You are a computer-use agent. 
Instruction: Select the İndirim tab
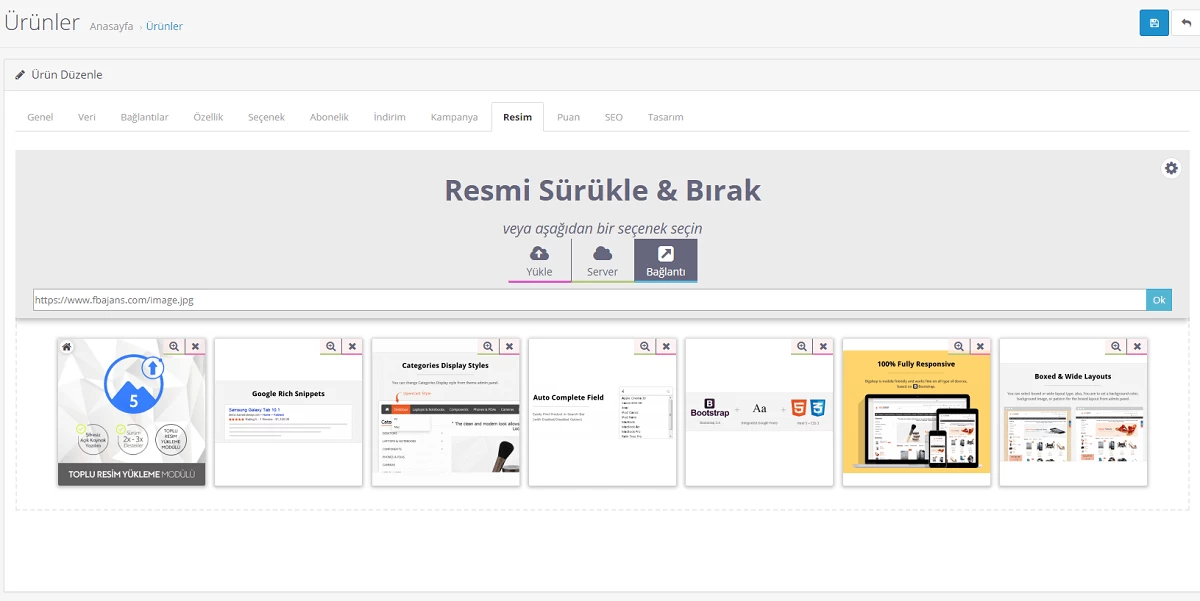[390, 117]
